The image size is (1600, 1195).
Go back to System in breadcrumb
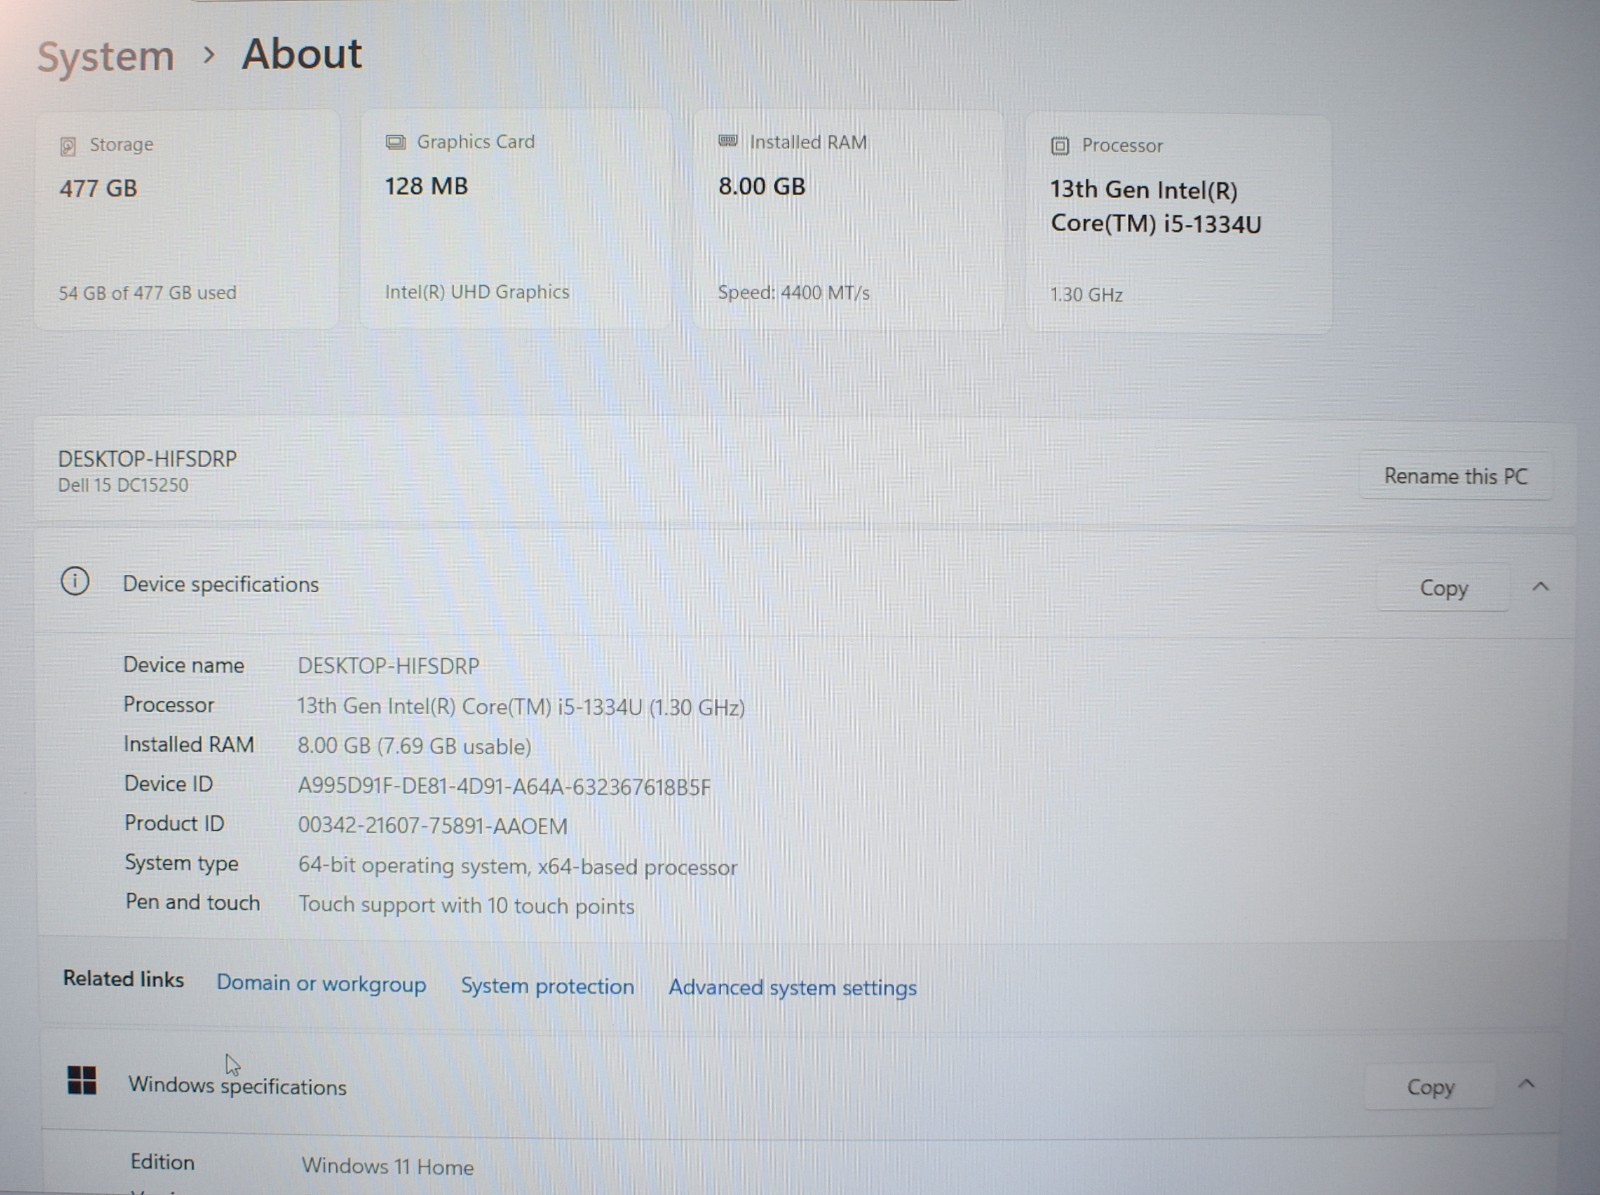tap(105, 56)
